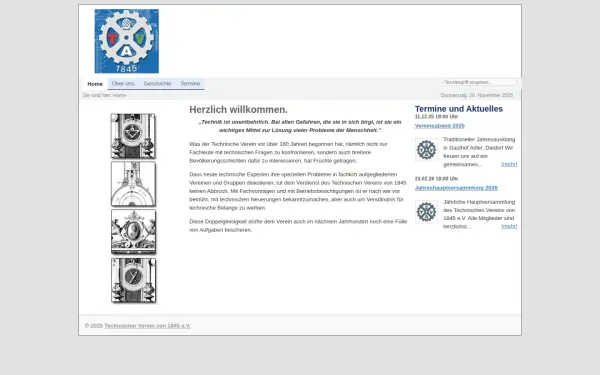
Task: Click the gear icon beside Vereinsabend text
Action: click(426, 150)
